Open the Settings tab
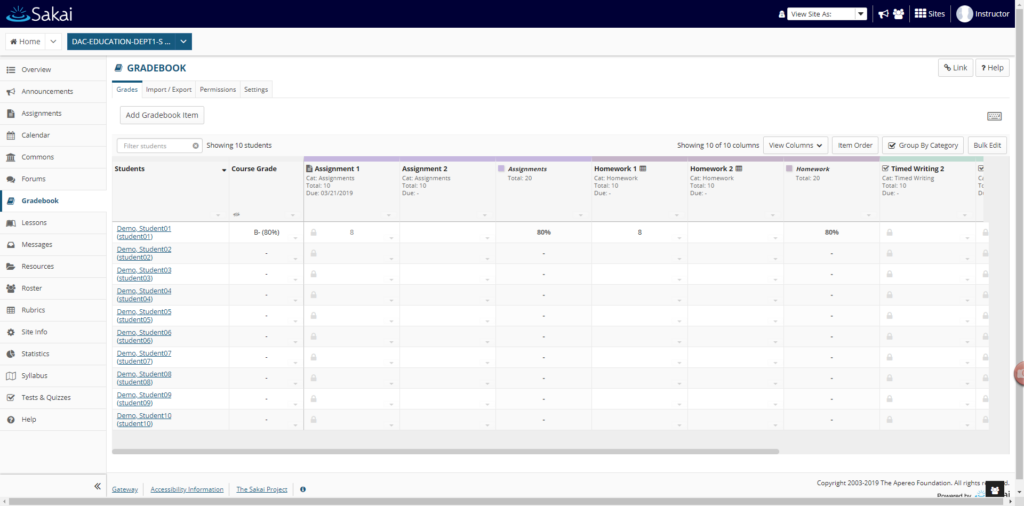Screen dimensions: 1024x506 (256, 89)
